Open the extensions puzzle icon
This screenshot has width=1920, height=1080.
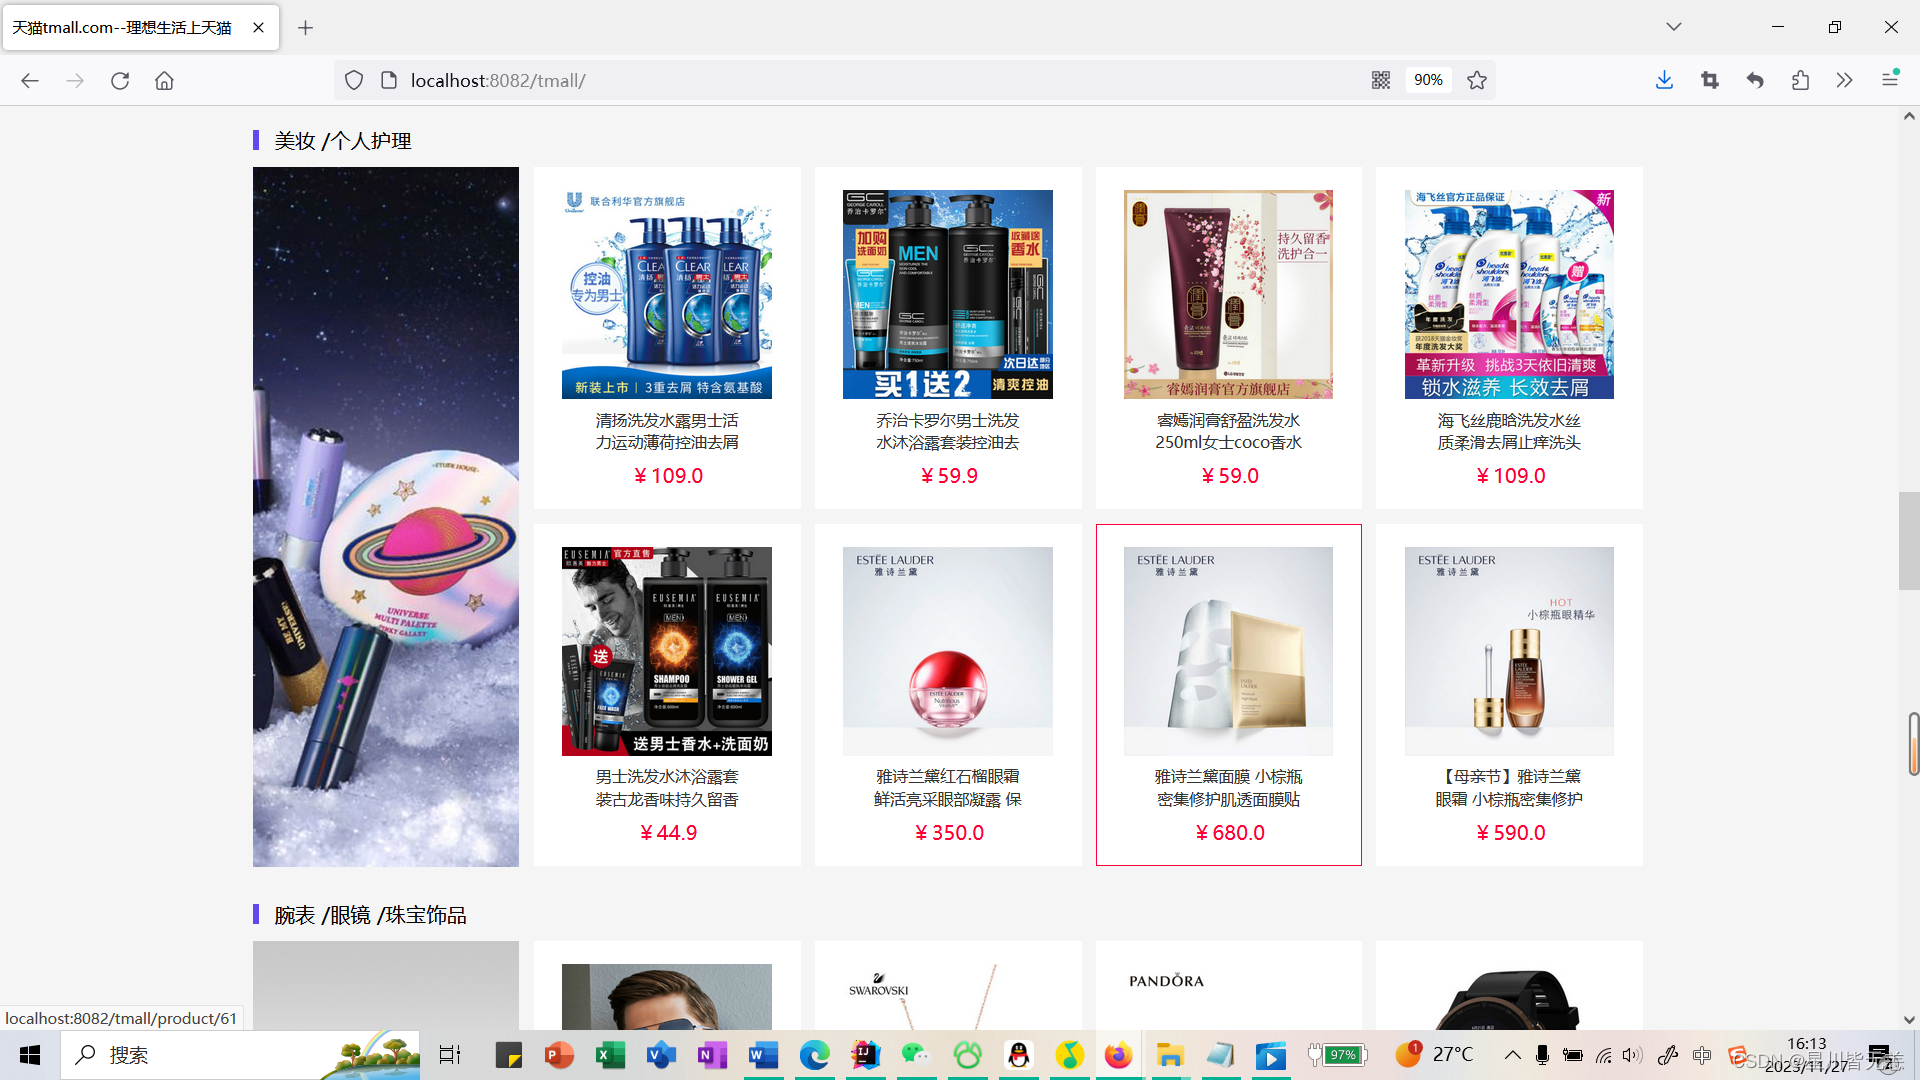1800,80
